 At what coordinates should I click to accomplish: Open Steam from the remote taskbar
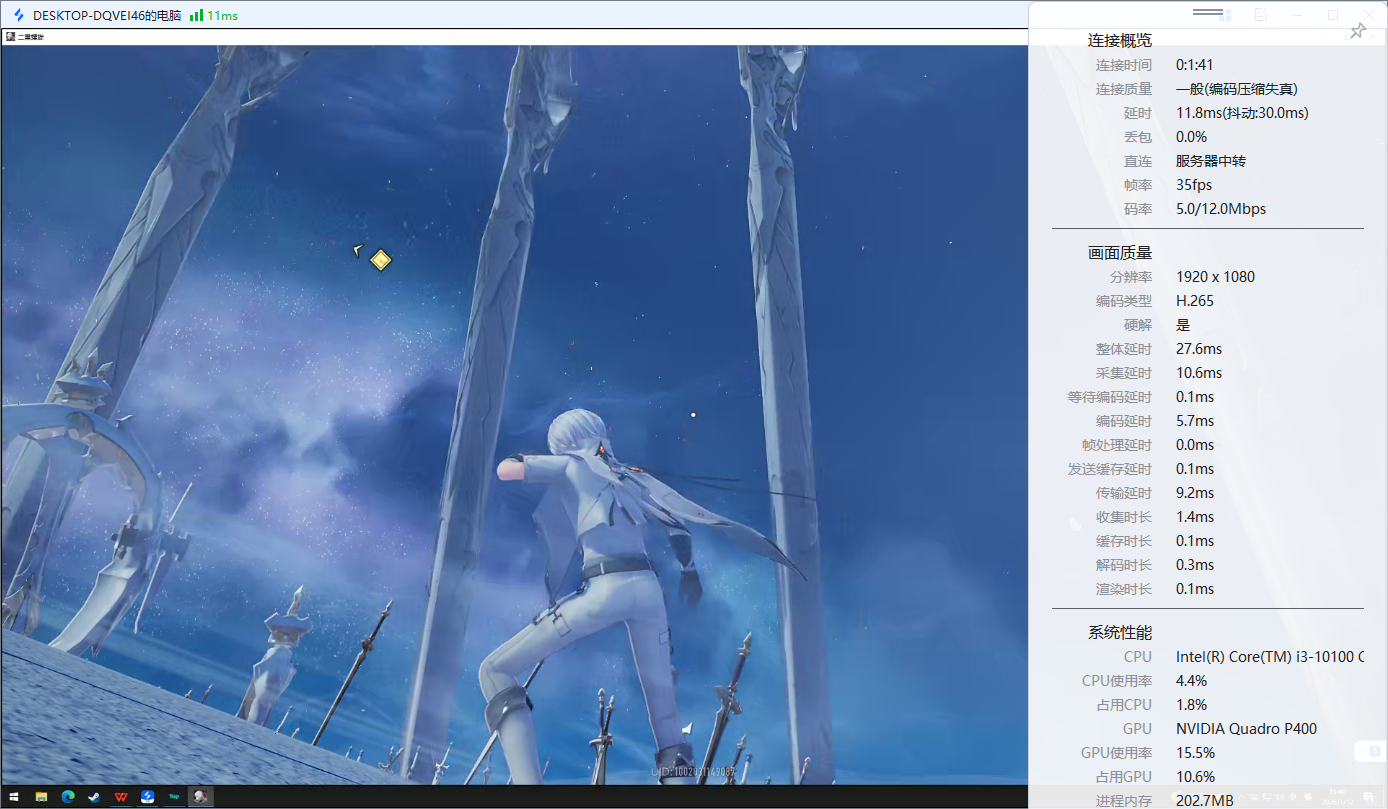pos(94,797)
